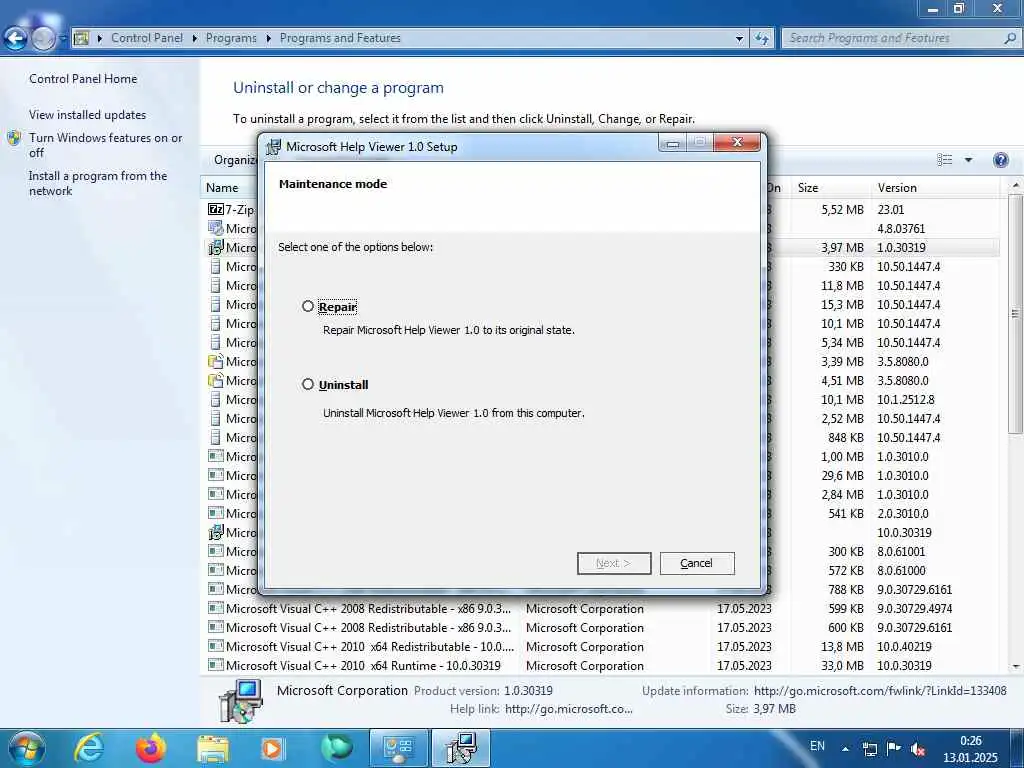The width and height of the screenshot is (1024, 768).
Task: Sort list by Size column header
Action: point(808,187)
